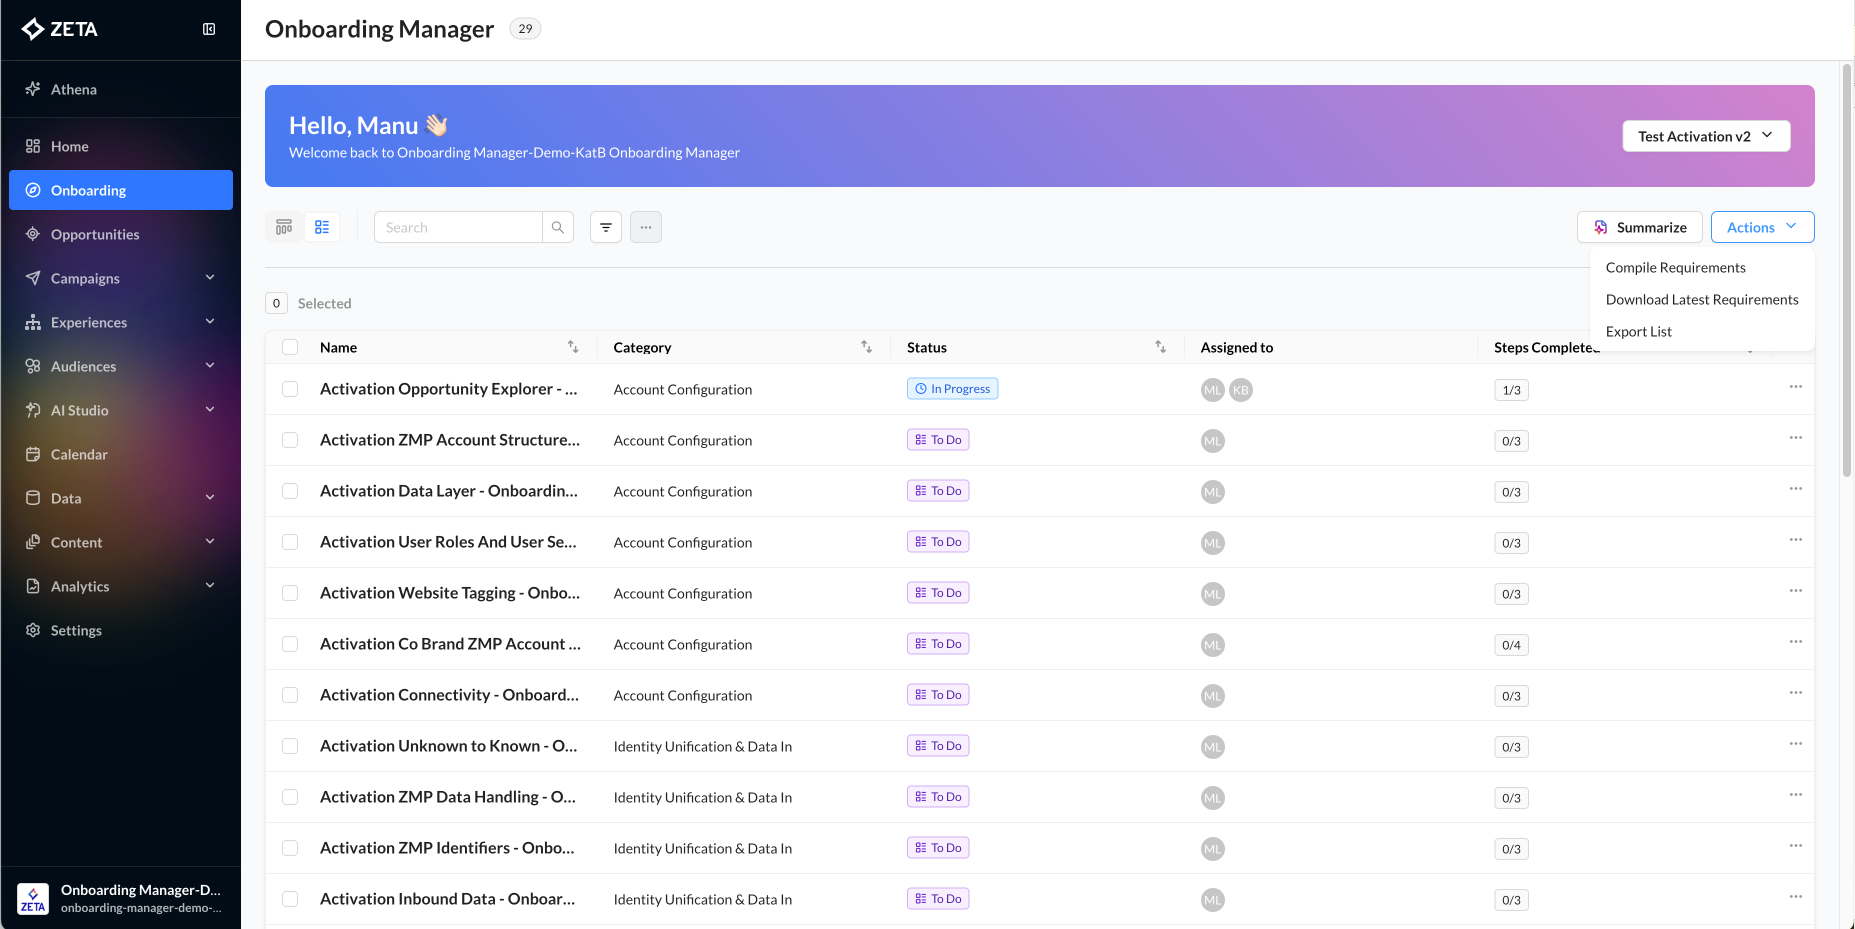Select Export List menu option
The height and width of the screenshot is (929, 1855).
pos(1638,331)
